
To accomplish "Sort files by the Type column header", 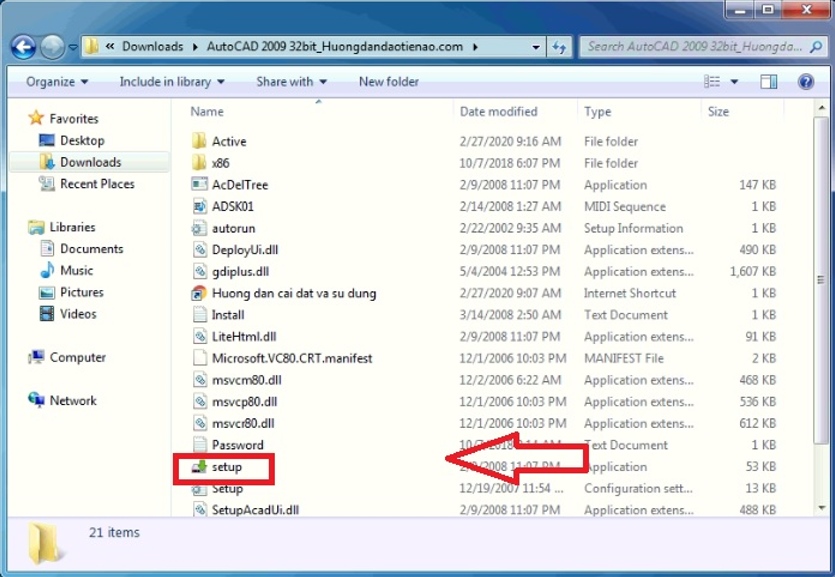I will (598, 112).
